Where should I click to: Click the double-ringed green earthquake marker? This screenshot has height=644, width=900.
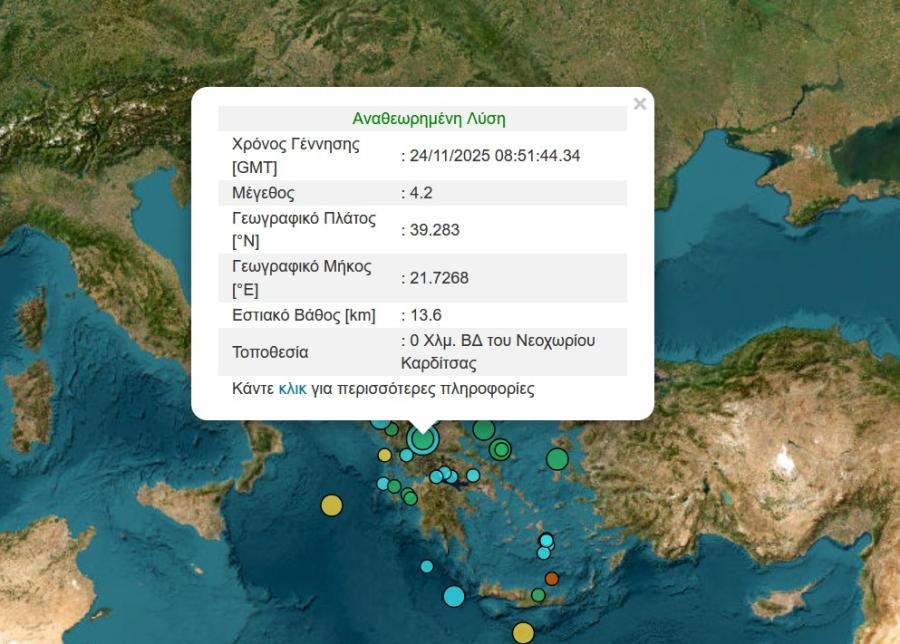point(501,449)
